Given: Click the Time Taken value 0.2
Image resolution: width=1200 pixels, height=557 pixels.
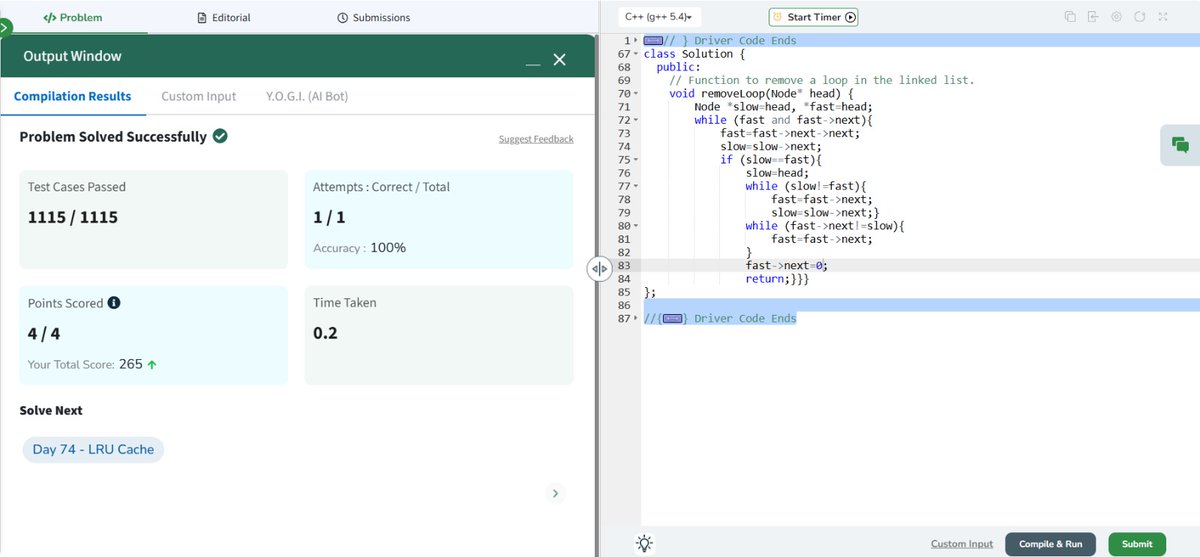Looking at the screenshot, I should tap(325, 333).
